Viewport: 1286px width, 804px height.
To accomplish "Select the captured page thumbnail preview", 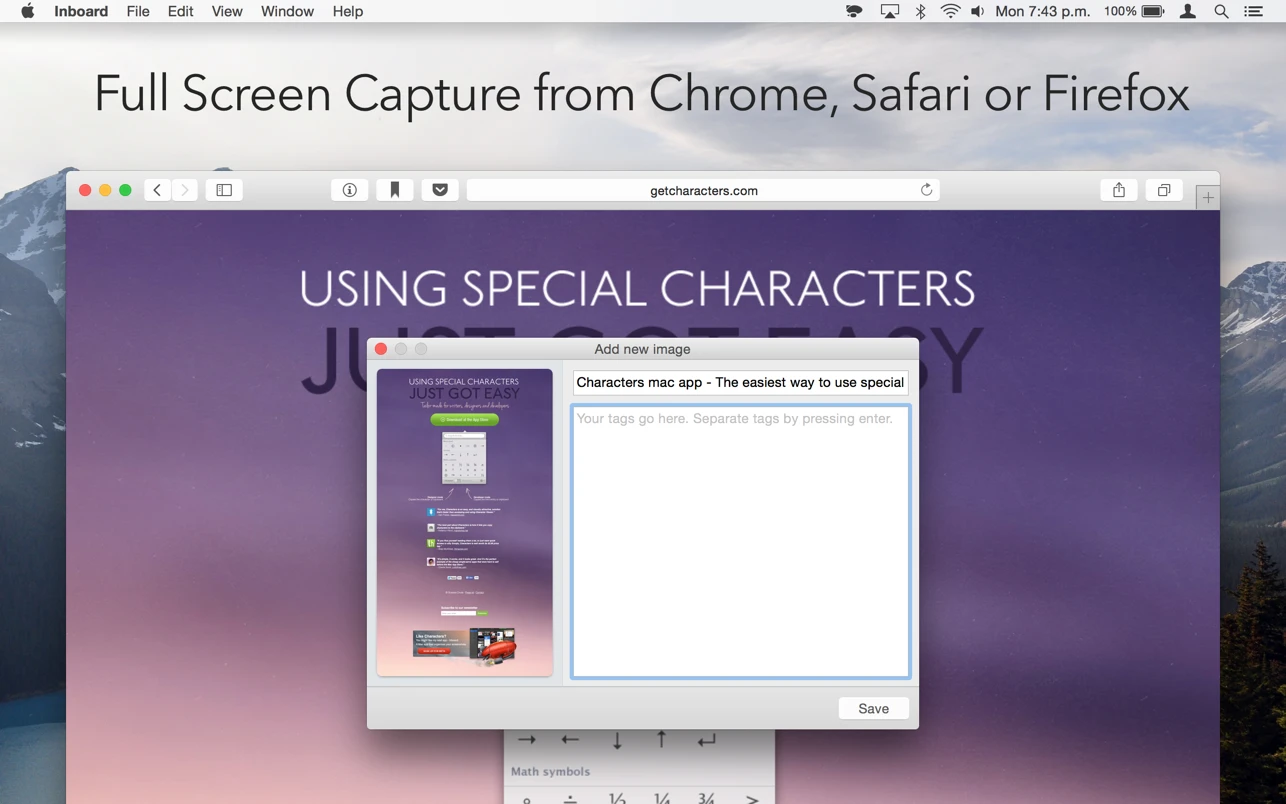I will pos(464,522).
